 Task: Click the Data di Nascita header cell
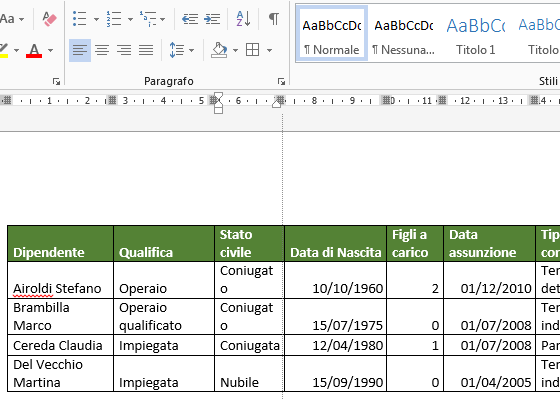coord(335,244)
